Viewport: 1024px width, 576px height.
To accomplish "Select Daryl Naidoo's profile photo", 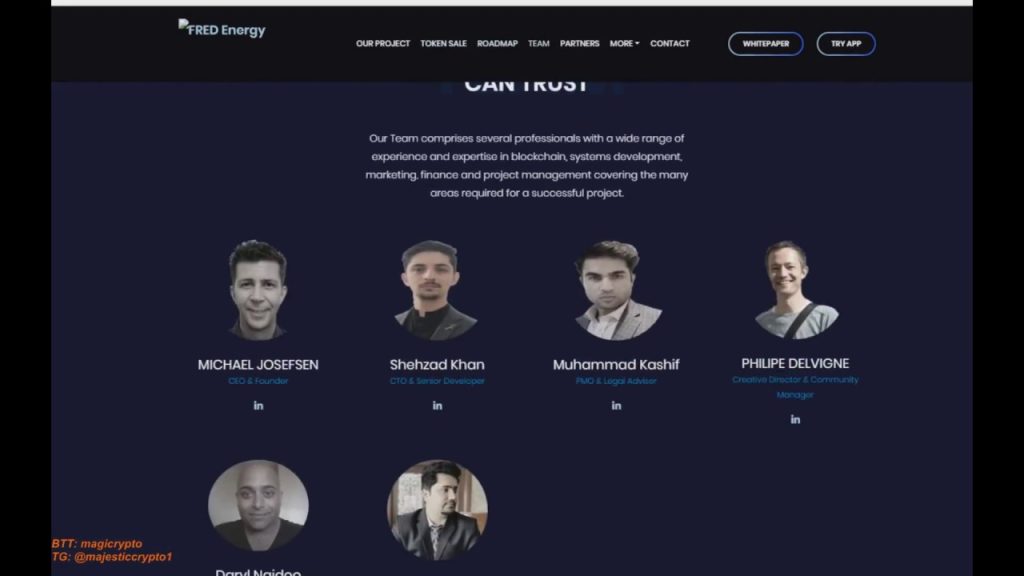I will [x=259, y=505].
